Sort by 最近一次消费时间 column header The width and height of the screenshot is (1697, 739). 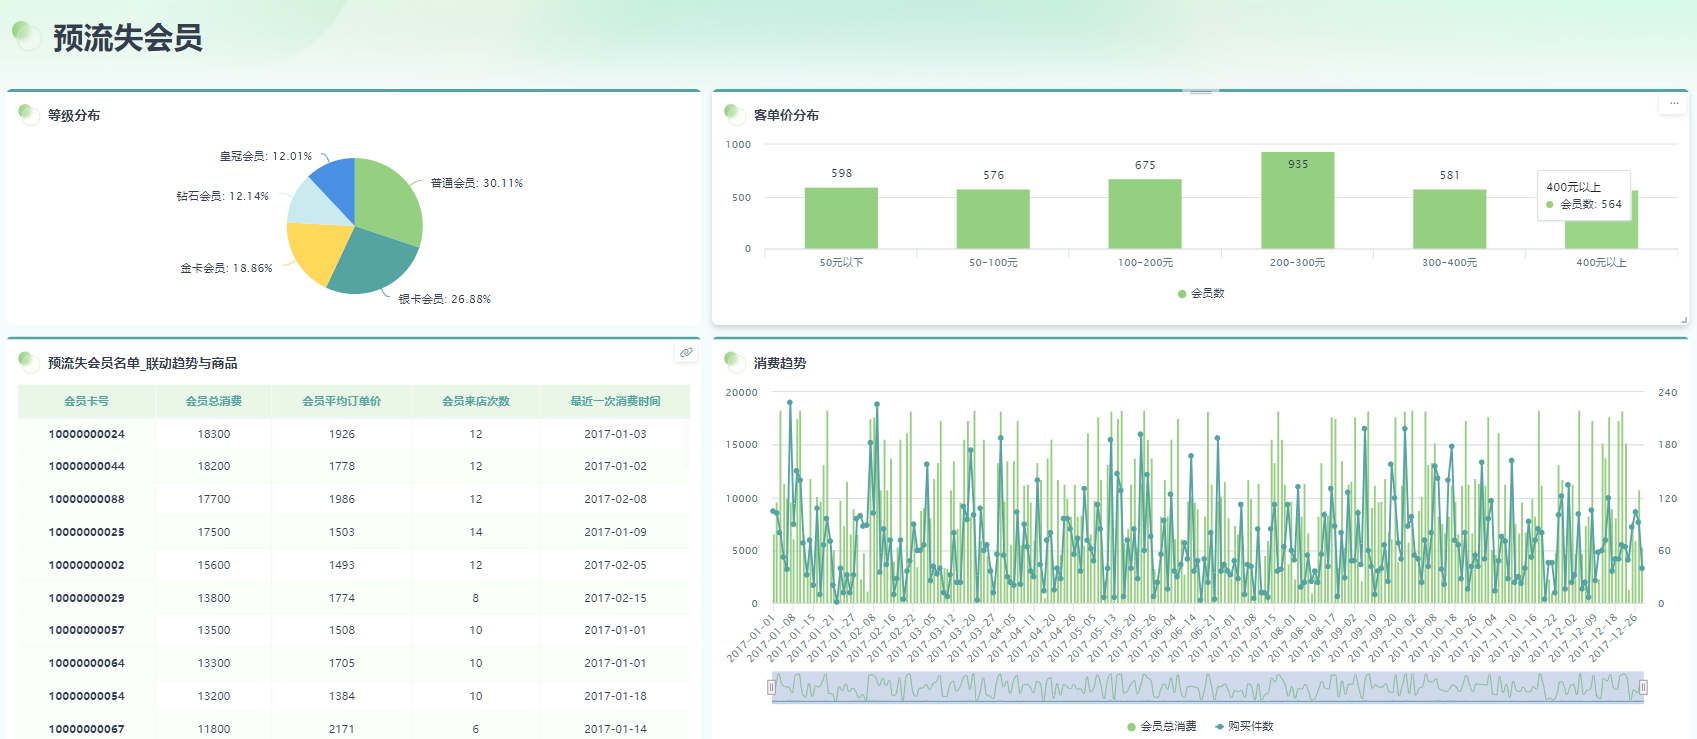615,401
